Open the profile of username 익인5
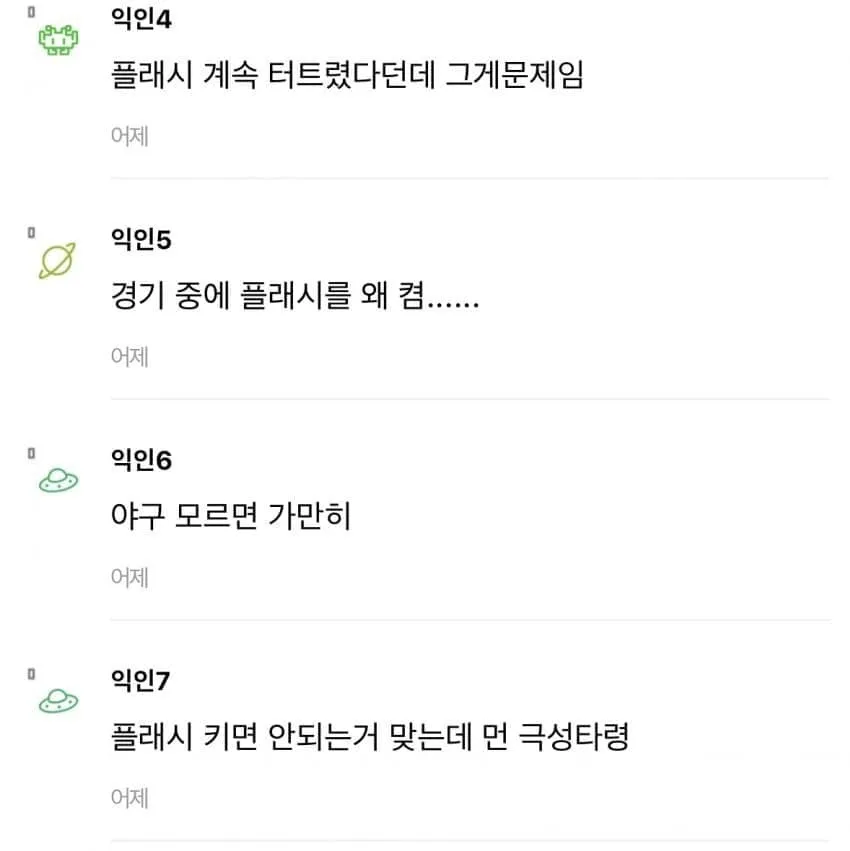850x851 pixels. [141, 239]
